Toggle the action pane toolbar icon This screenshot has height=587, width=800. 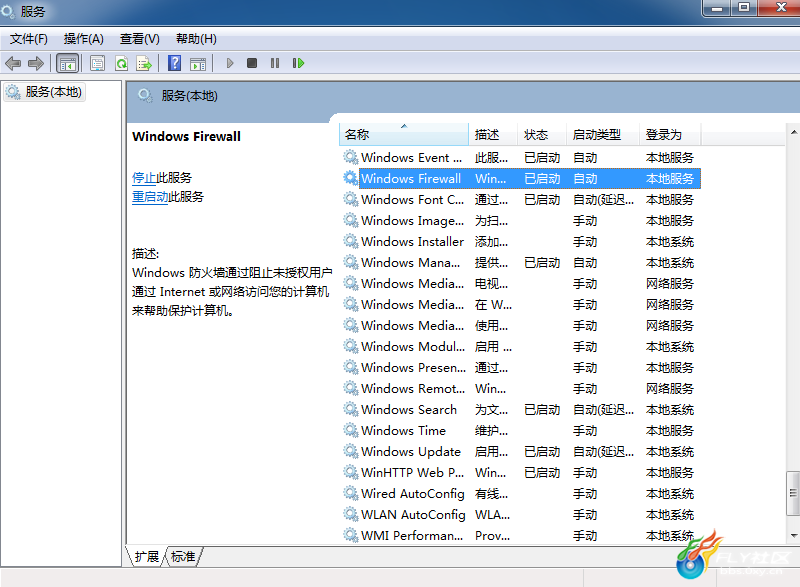(198, 64)
